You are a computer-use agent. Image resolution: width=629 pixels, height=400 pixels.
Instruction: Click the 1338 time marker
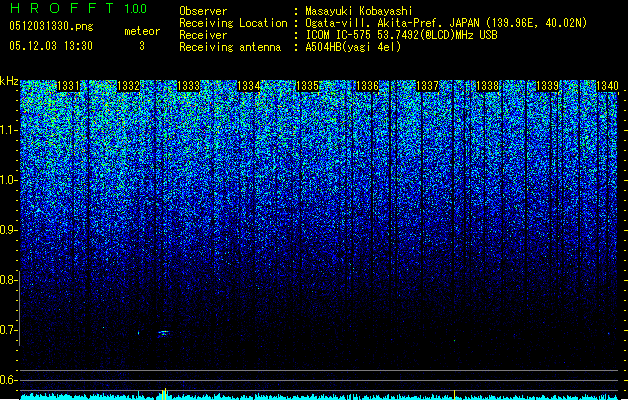(487, 86)
